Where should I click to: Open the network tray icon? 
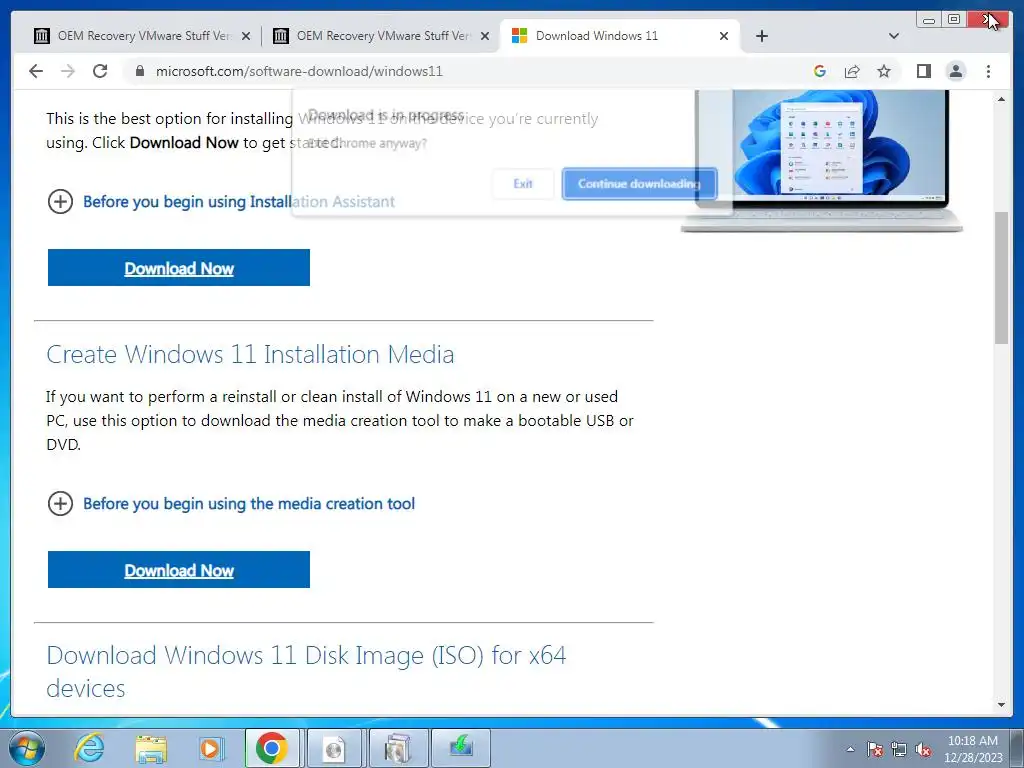point(899,749)
